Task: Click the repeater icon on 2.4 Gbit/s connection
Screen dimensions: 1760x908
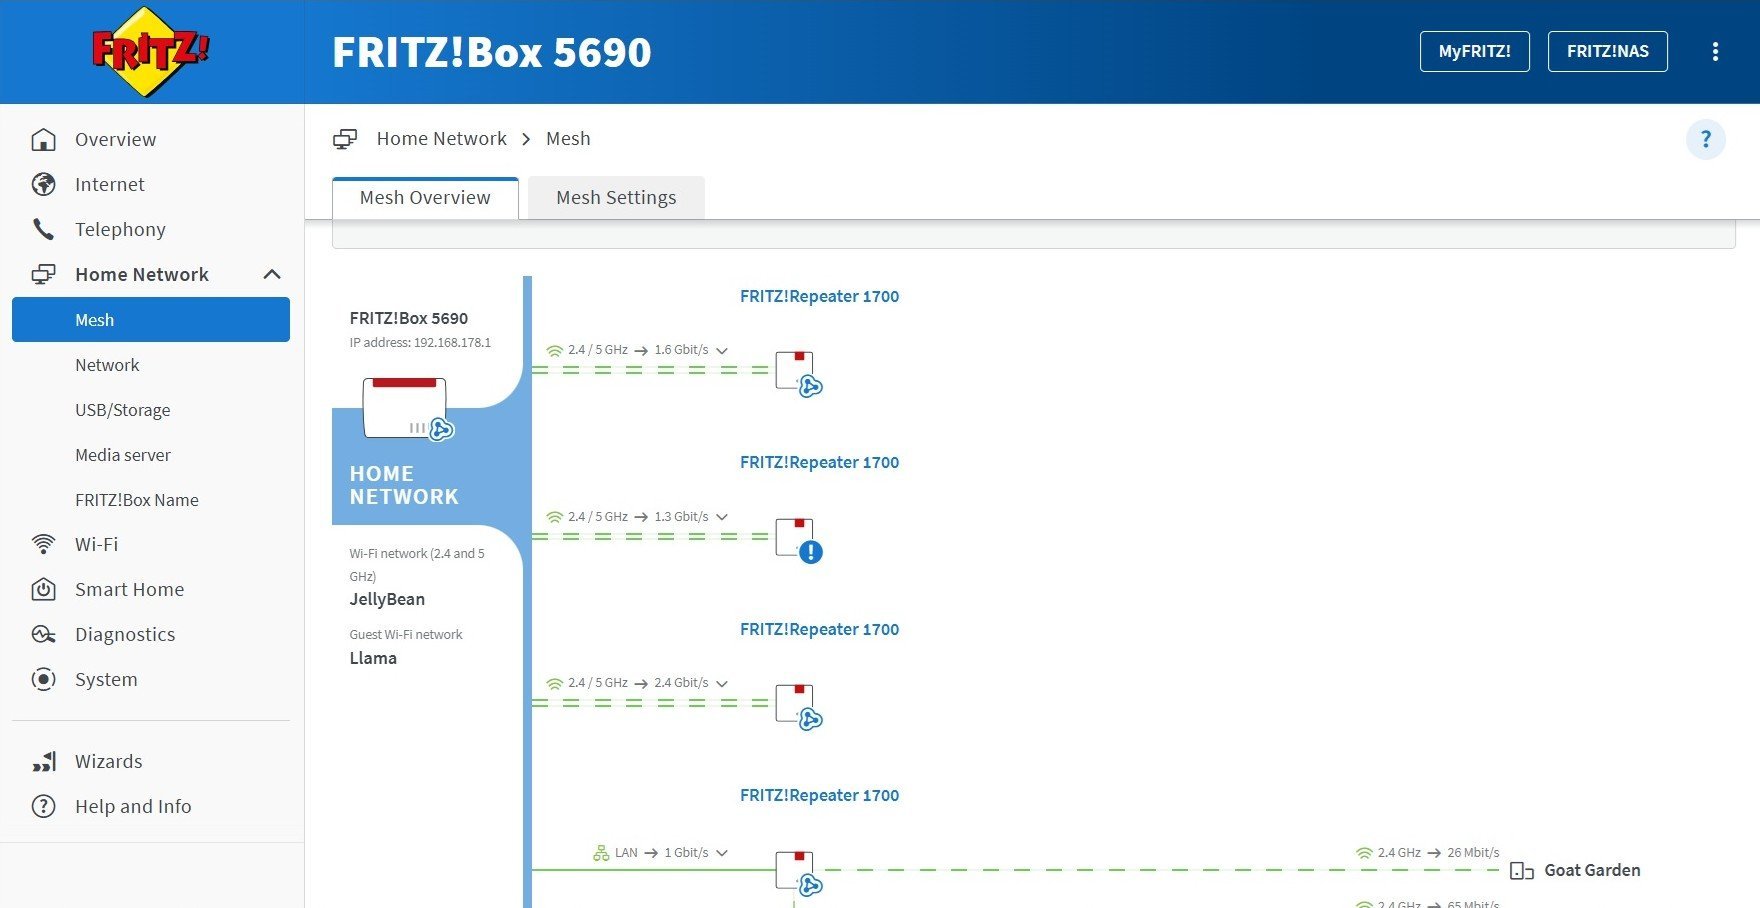Action: click(x=798, y=706)
